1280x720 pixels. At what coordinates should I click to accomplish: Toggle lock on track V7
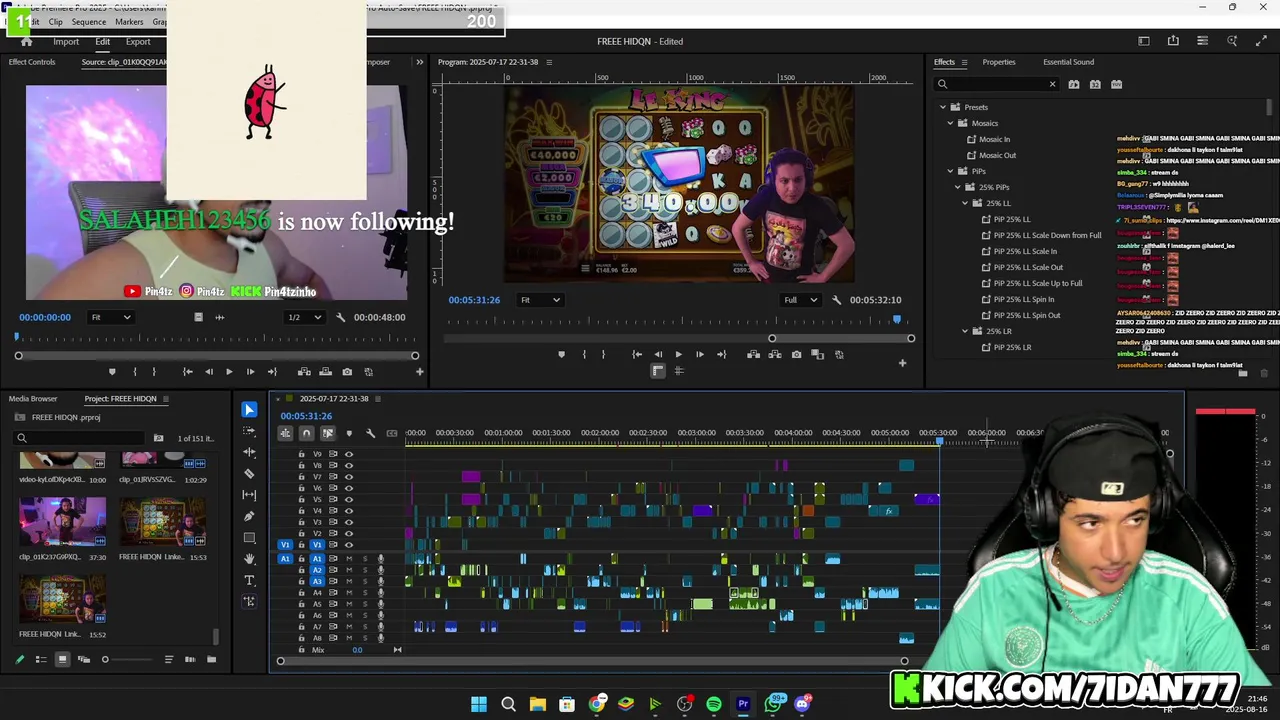[x=301, y=477]
